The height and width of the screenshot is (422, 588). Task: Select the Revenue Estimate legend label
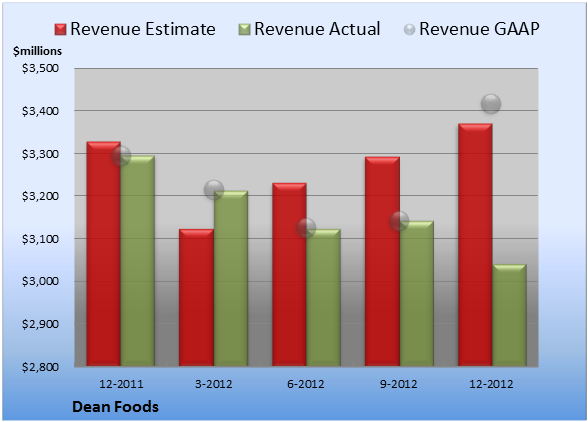143,29
